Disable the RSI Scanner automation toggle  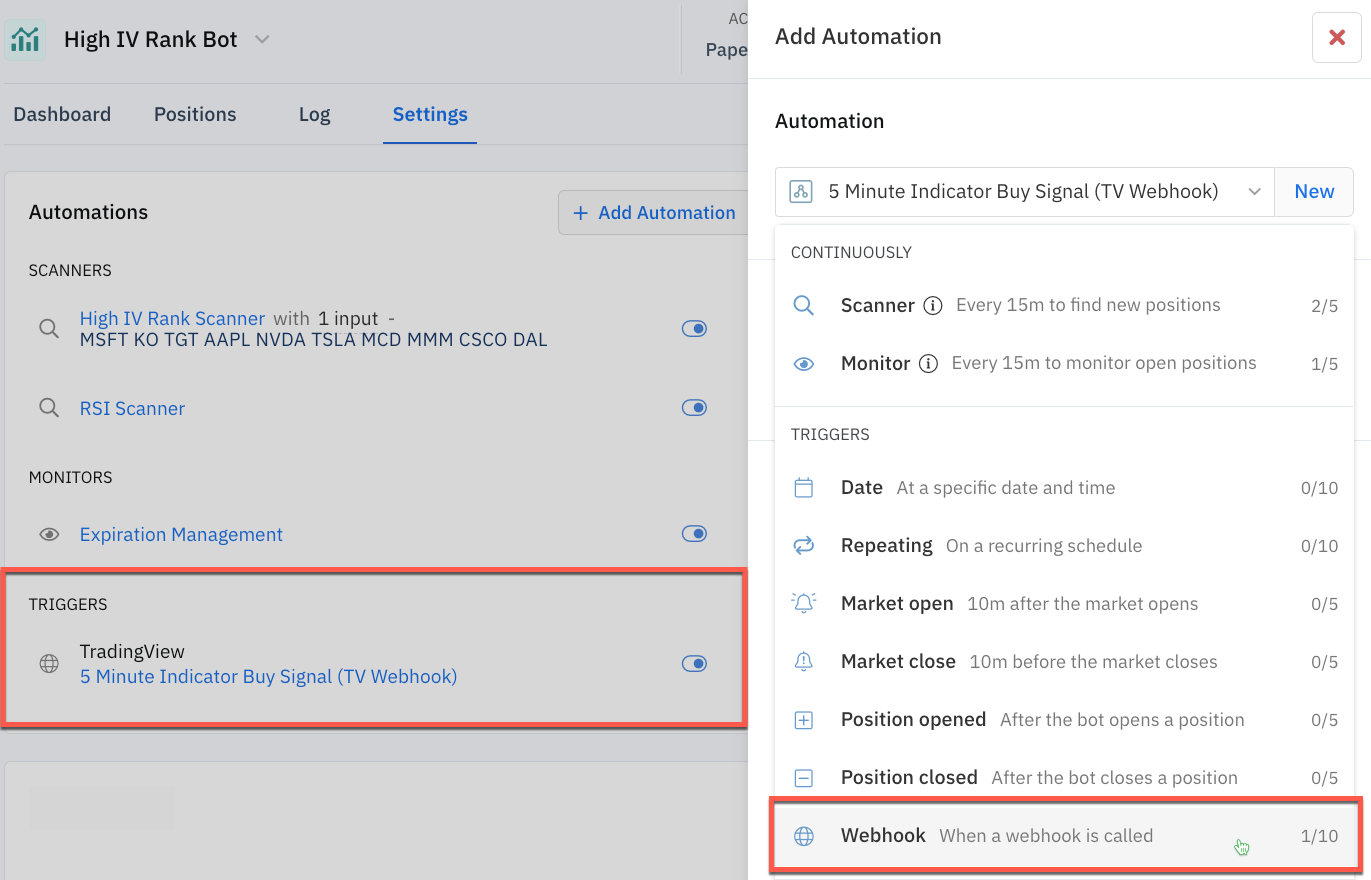pyautogui.click(x=694, y=408)
